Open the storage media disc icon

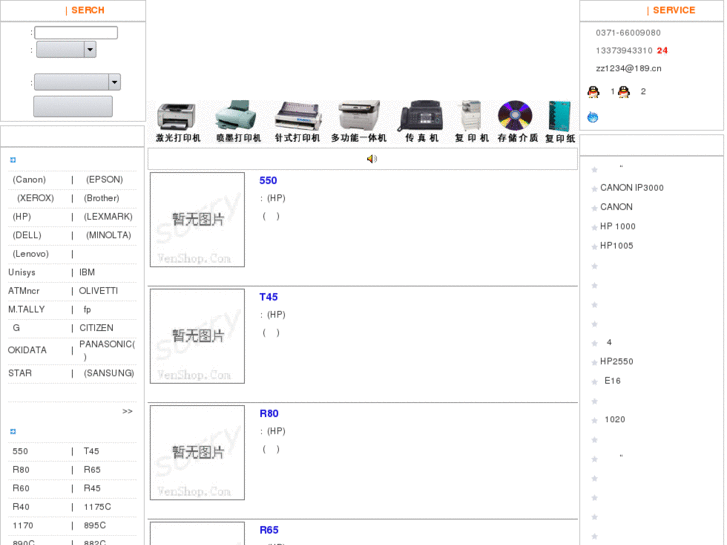point(517,122)
